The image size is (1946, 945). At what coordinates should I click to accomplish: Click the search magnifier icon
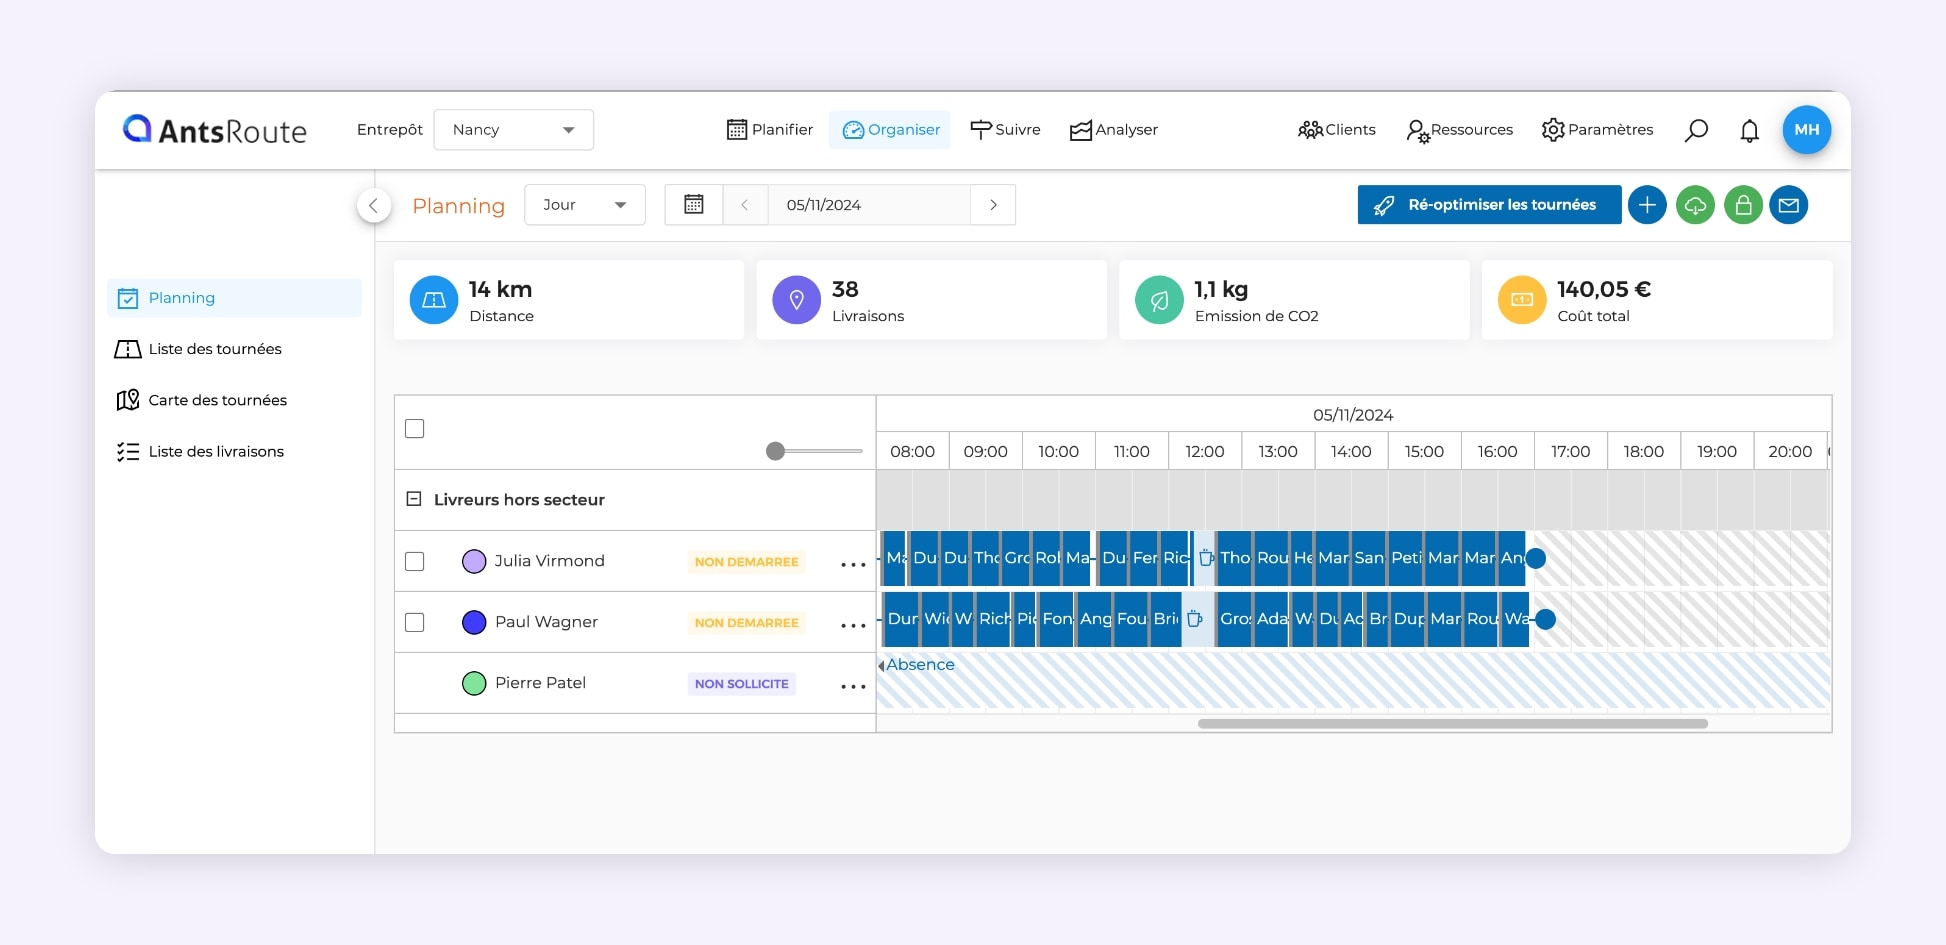tap(1696, 130)
